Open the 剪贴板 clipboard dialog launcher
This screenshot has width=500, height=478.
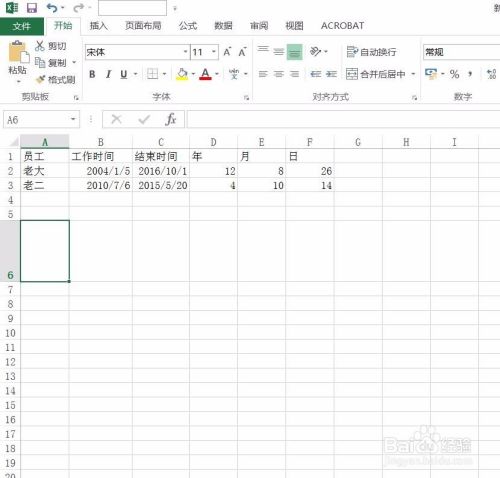tap(76, 98)
